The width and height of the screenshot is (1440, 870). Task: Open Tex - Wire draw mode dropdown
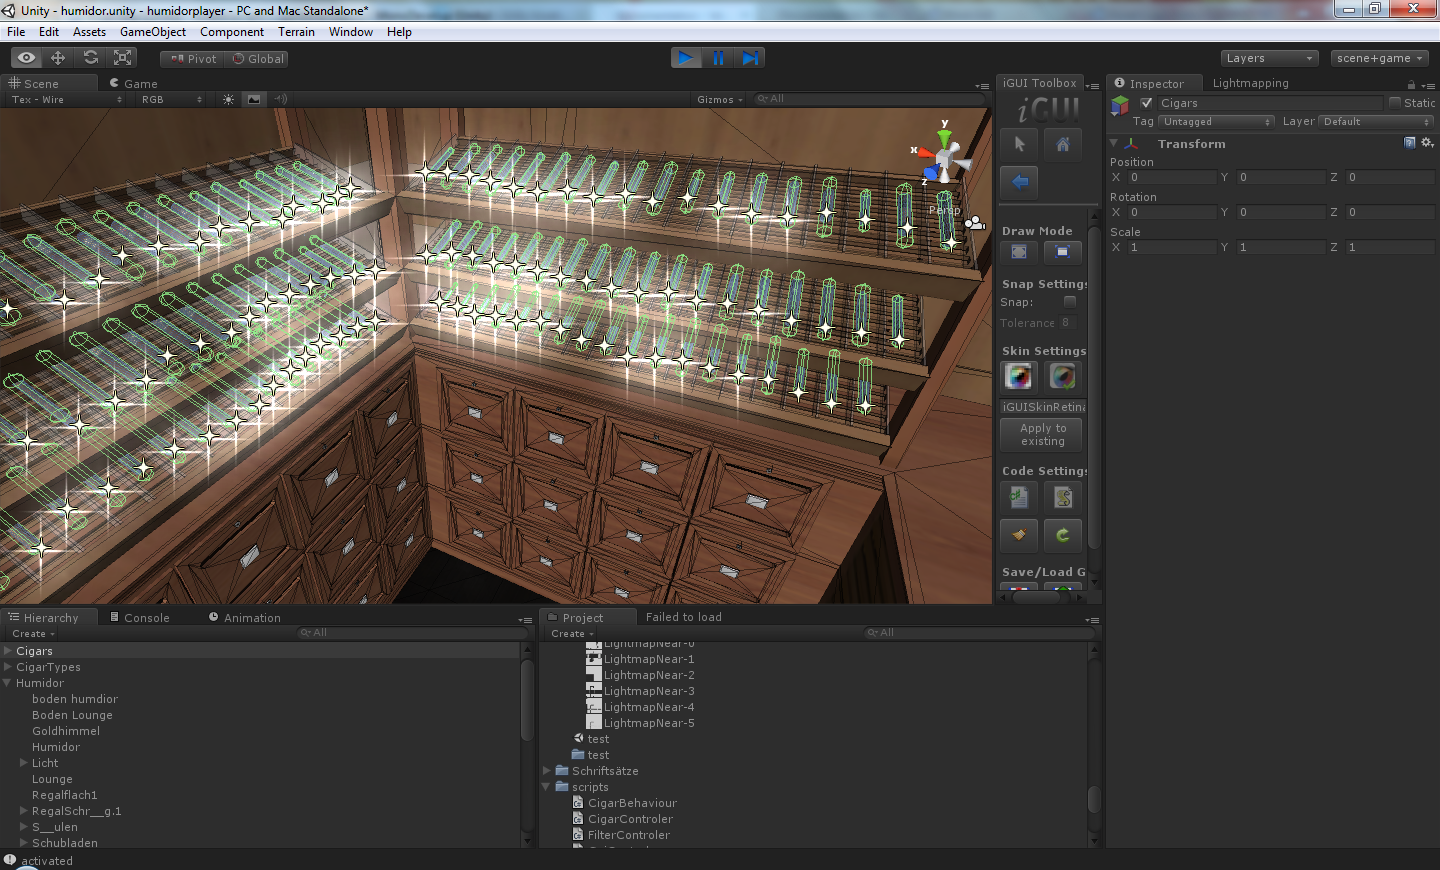(x=66, y=99)
